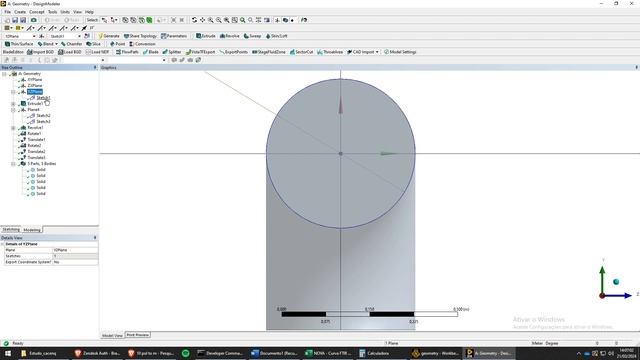Click the Save project icon
This screenshot has height=360, width=640.
[x=15, y=20]
